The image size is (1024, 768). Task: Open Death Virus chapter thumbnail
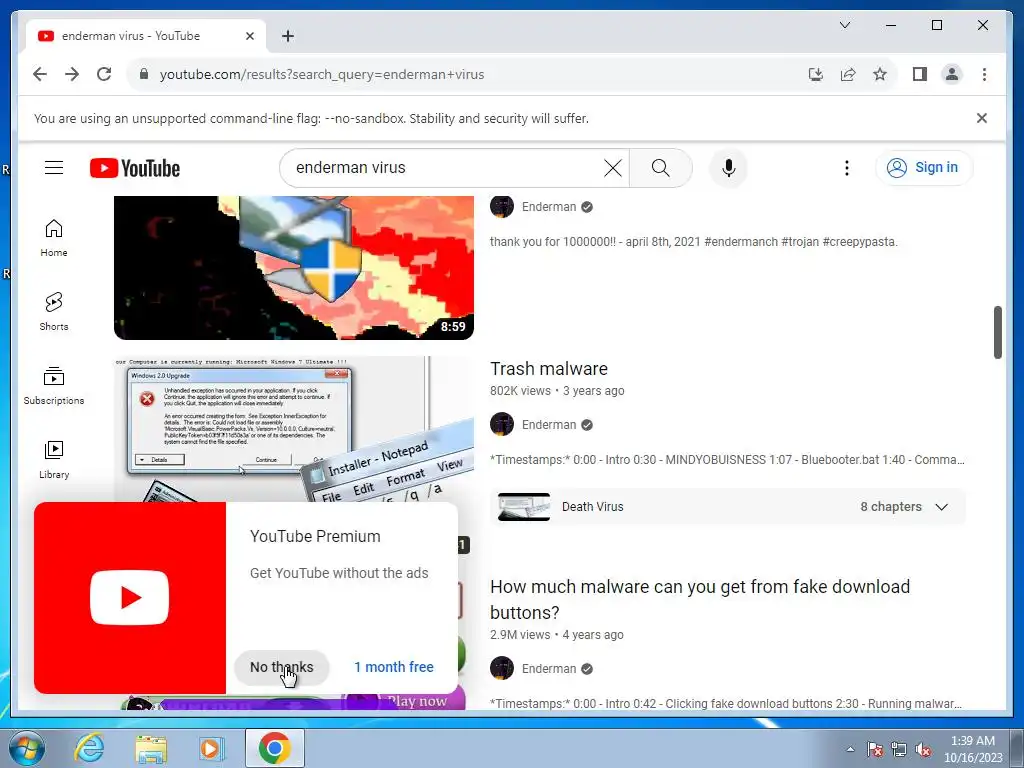click(x=524, y=507)
